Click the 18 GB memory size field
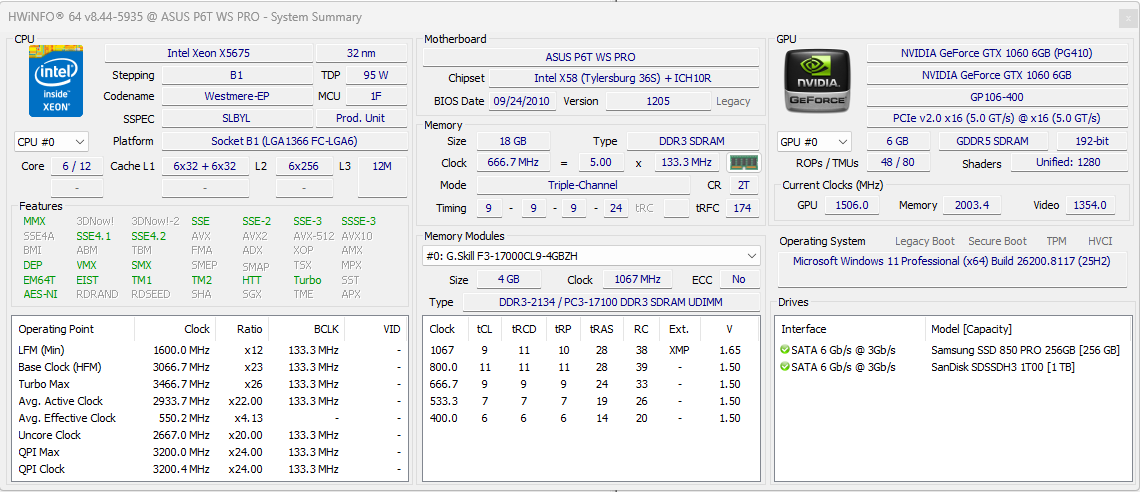The width and height of the screenshot is (1140, 492). tap(513, 141)
